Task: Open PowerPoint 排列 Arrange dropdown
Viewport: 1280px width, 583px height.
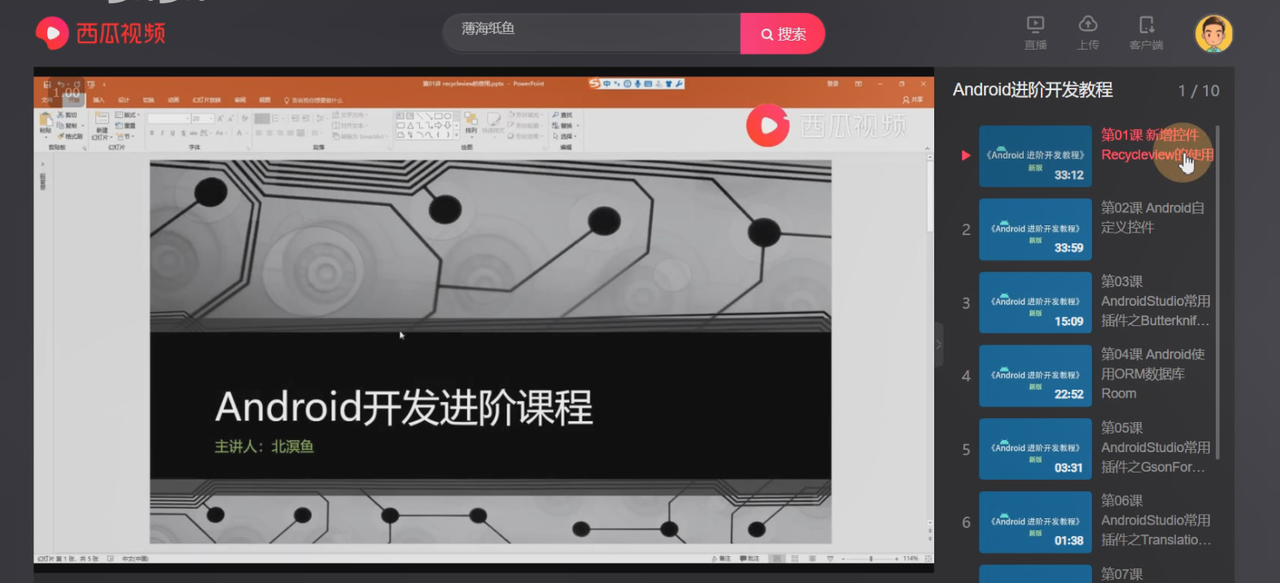Action: 471,124
